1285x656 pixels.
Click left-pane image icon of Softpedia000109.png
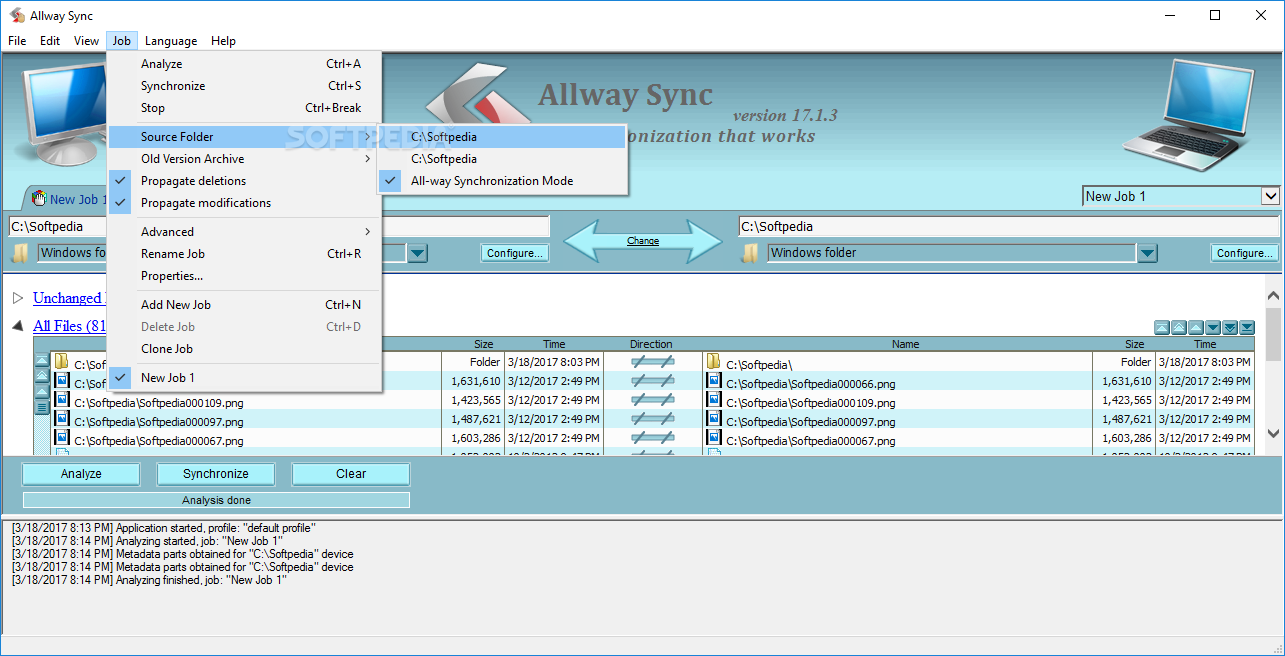62,399
